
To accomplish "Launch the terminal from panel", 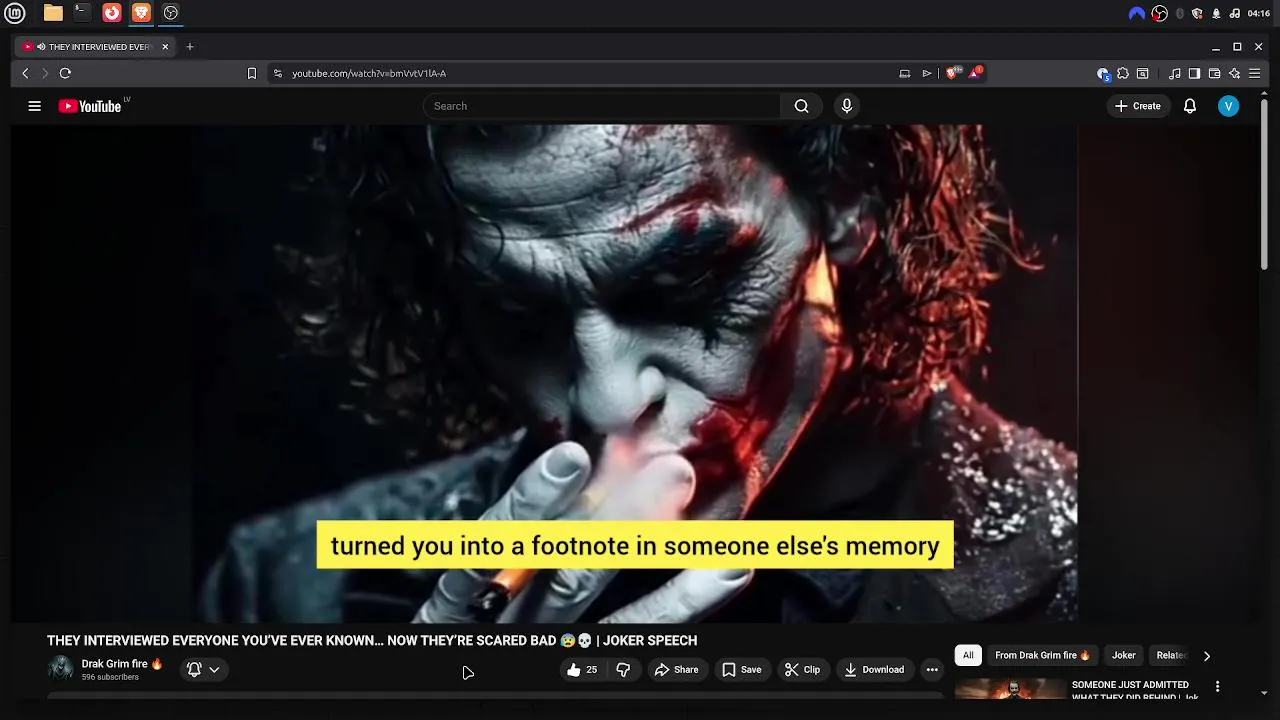I will [82, 13].
